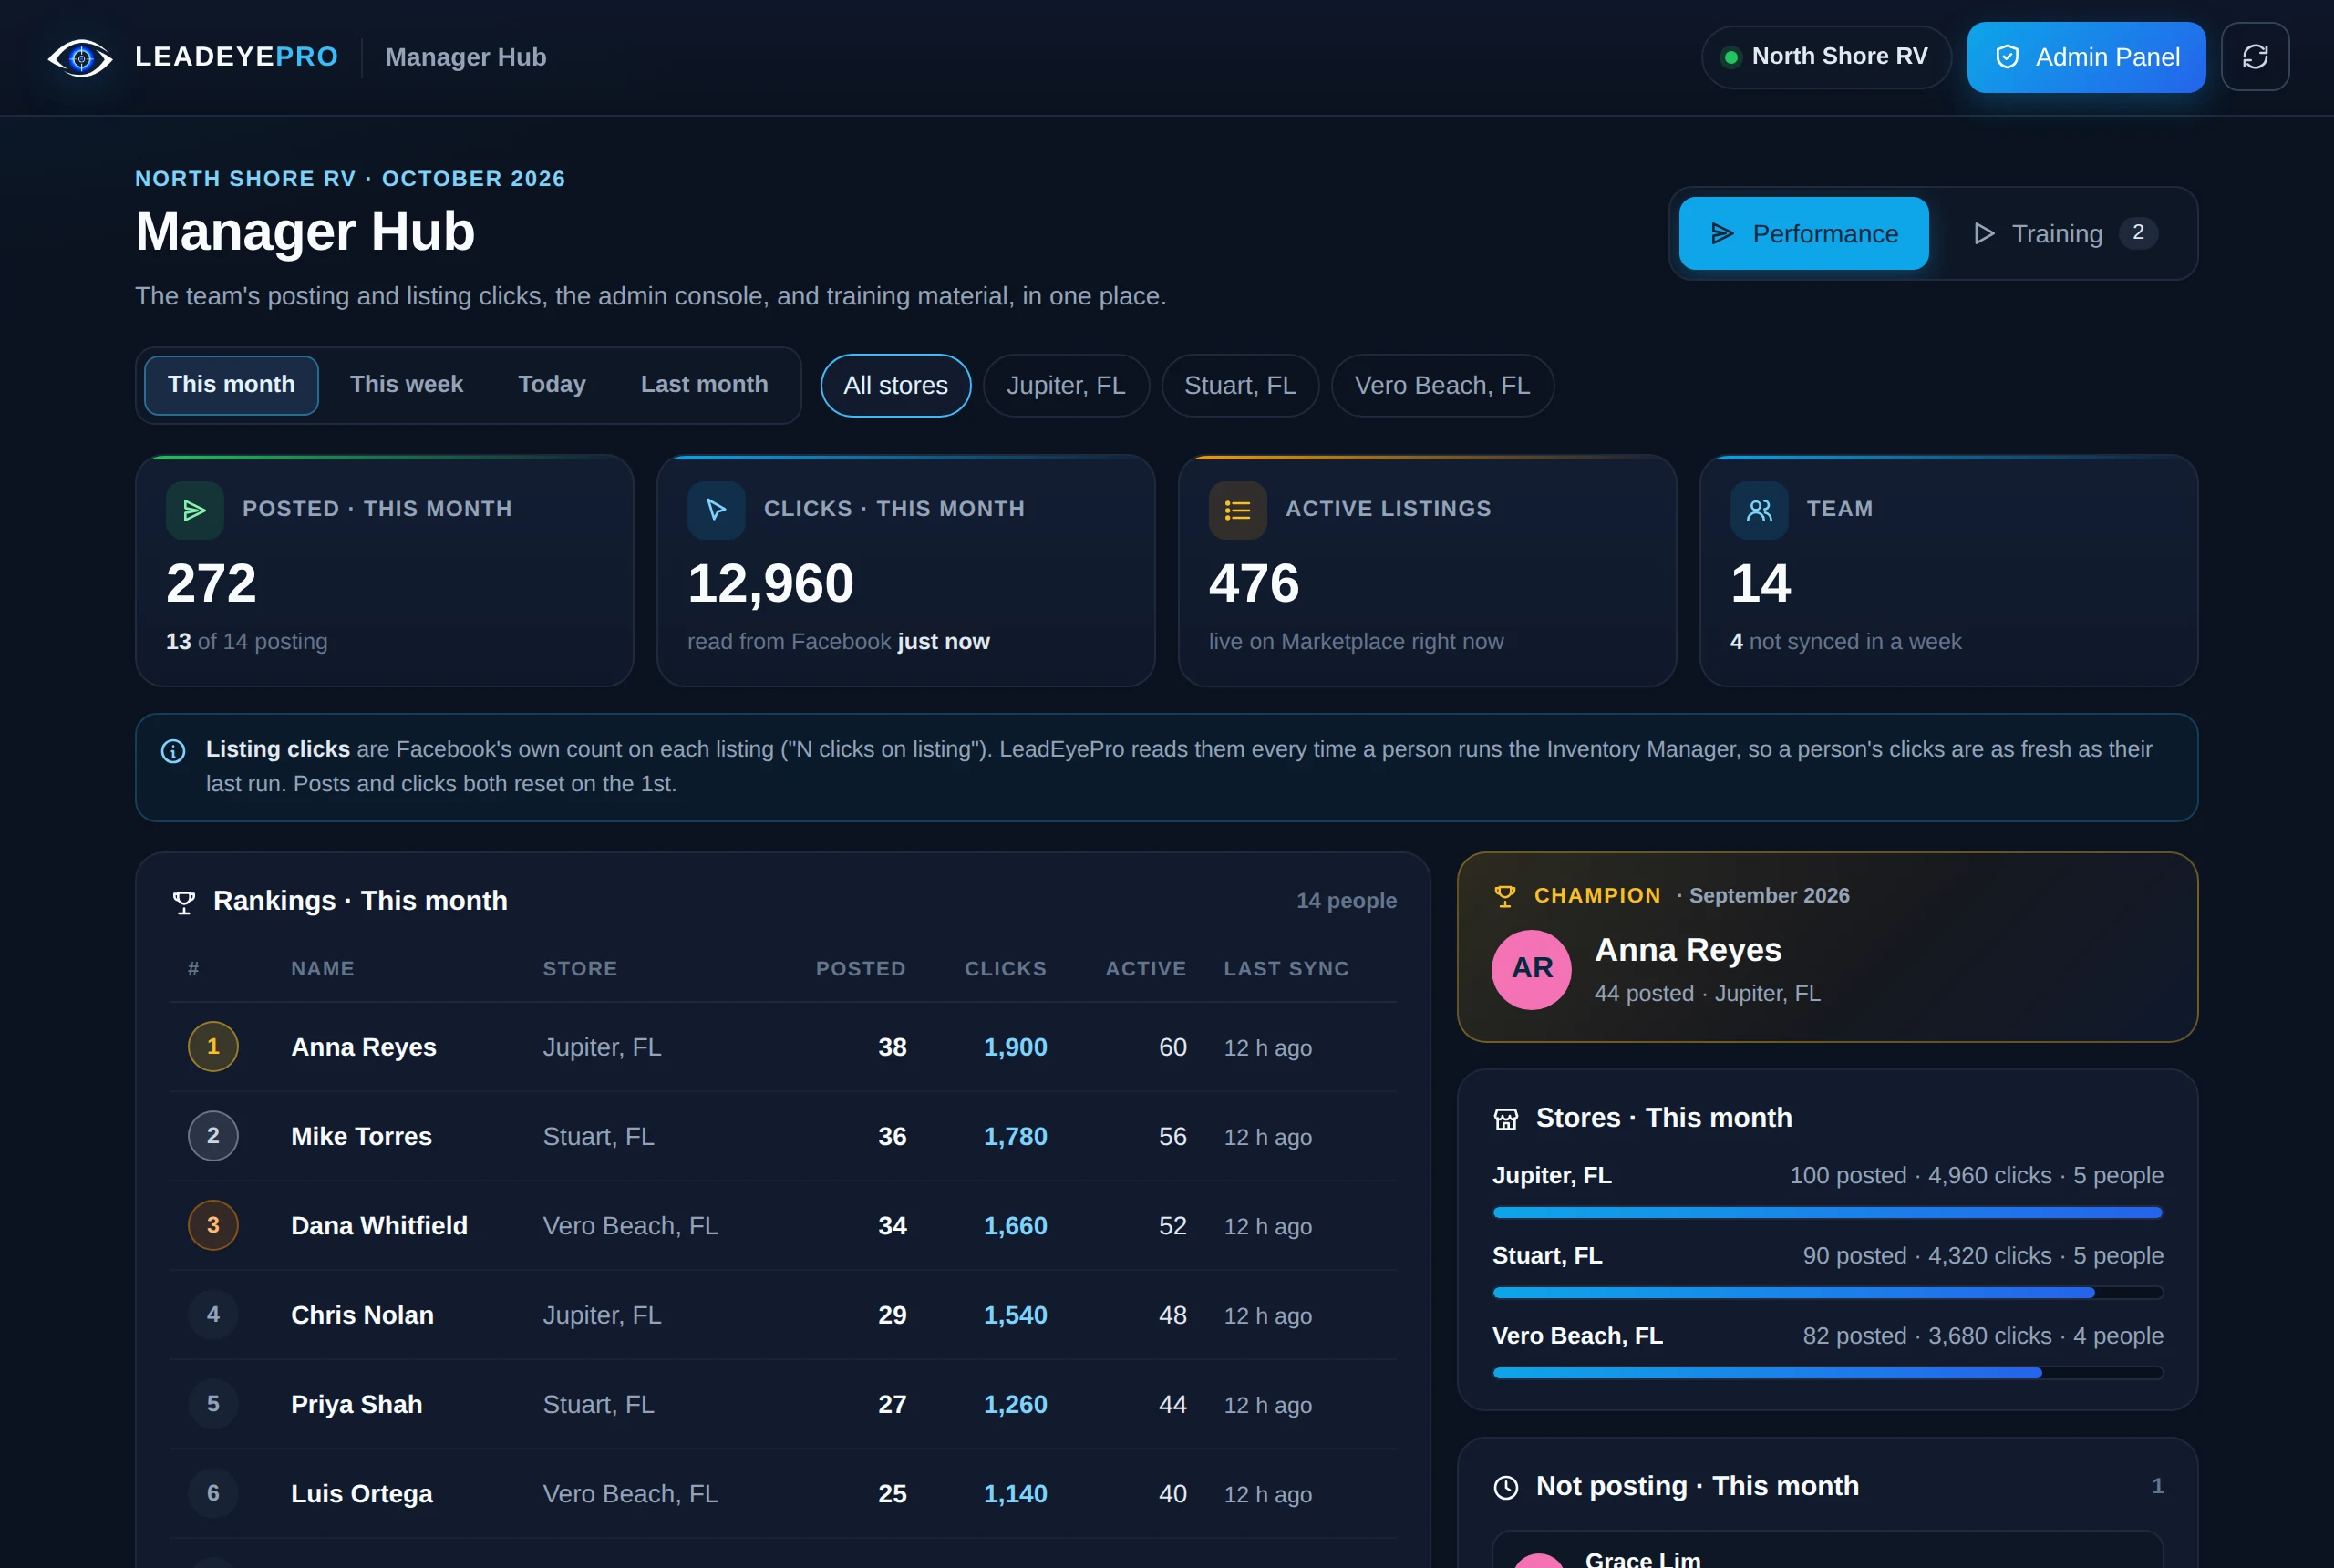Open Anna Reyes in the rankings table

364,1047
